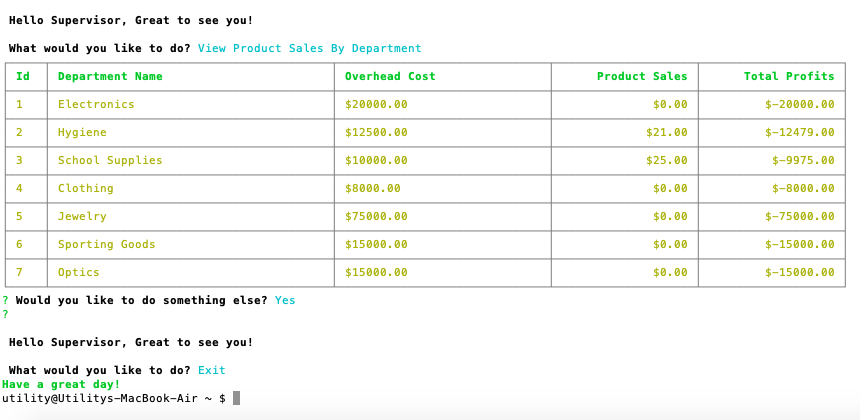Click the cyan Yes answer text

coord(285,300)
